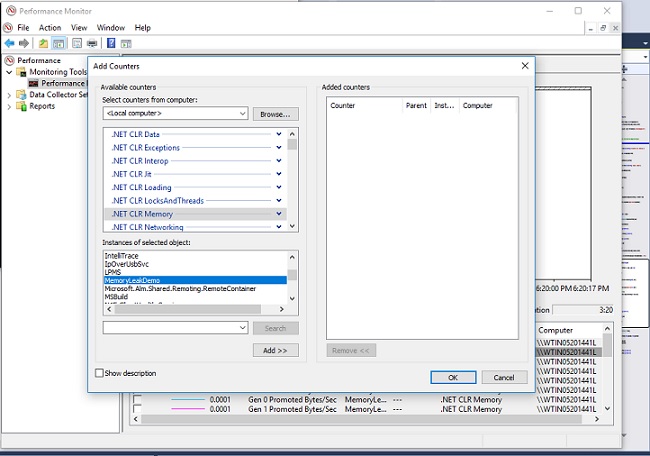Click the Computer column header in Added counters
The image size is (650, 456).
(x=488, y=106)
